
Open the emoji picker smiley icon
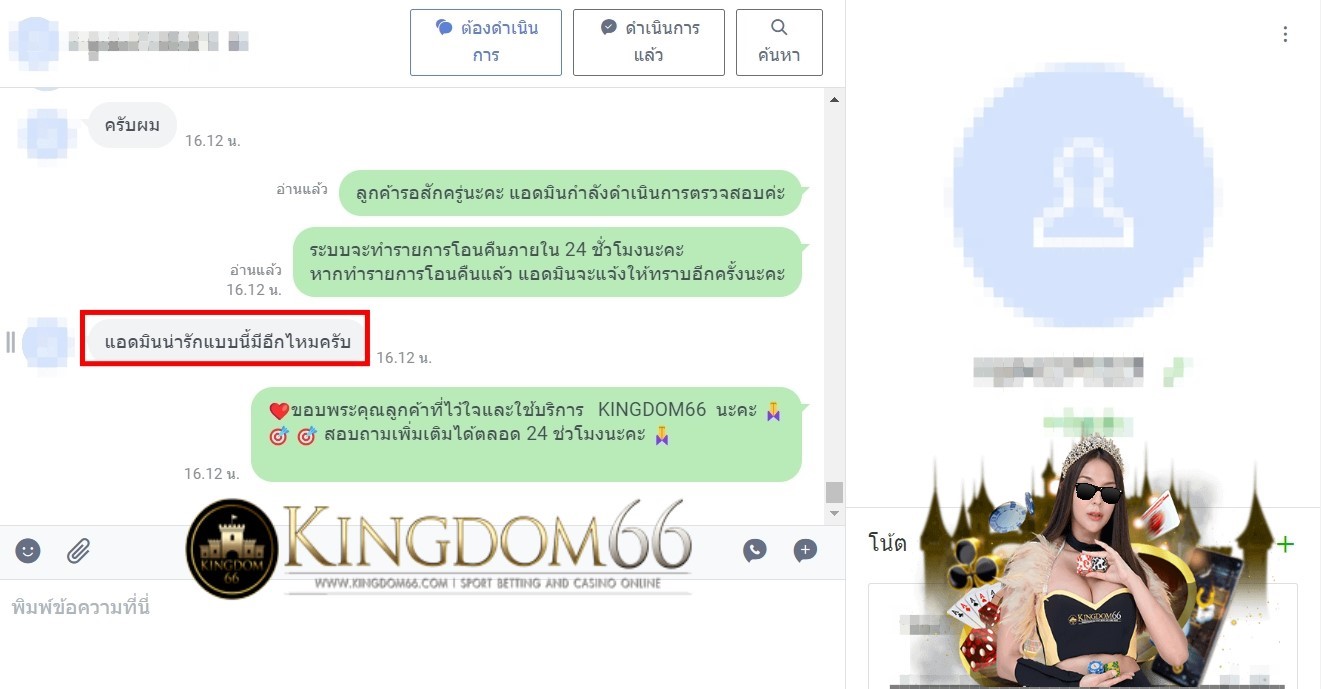tap(28, 550)
